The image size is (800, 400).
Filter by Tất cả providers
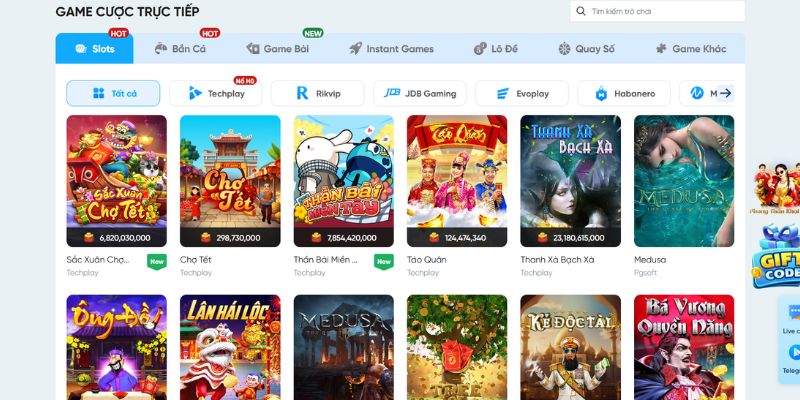pos(113,93)
